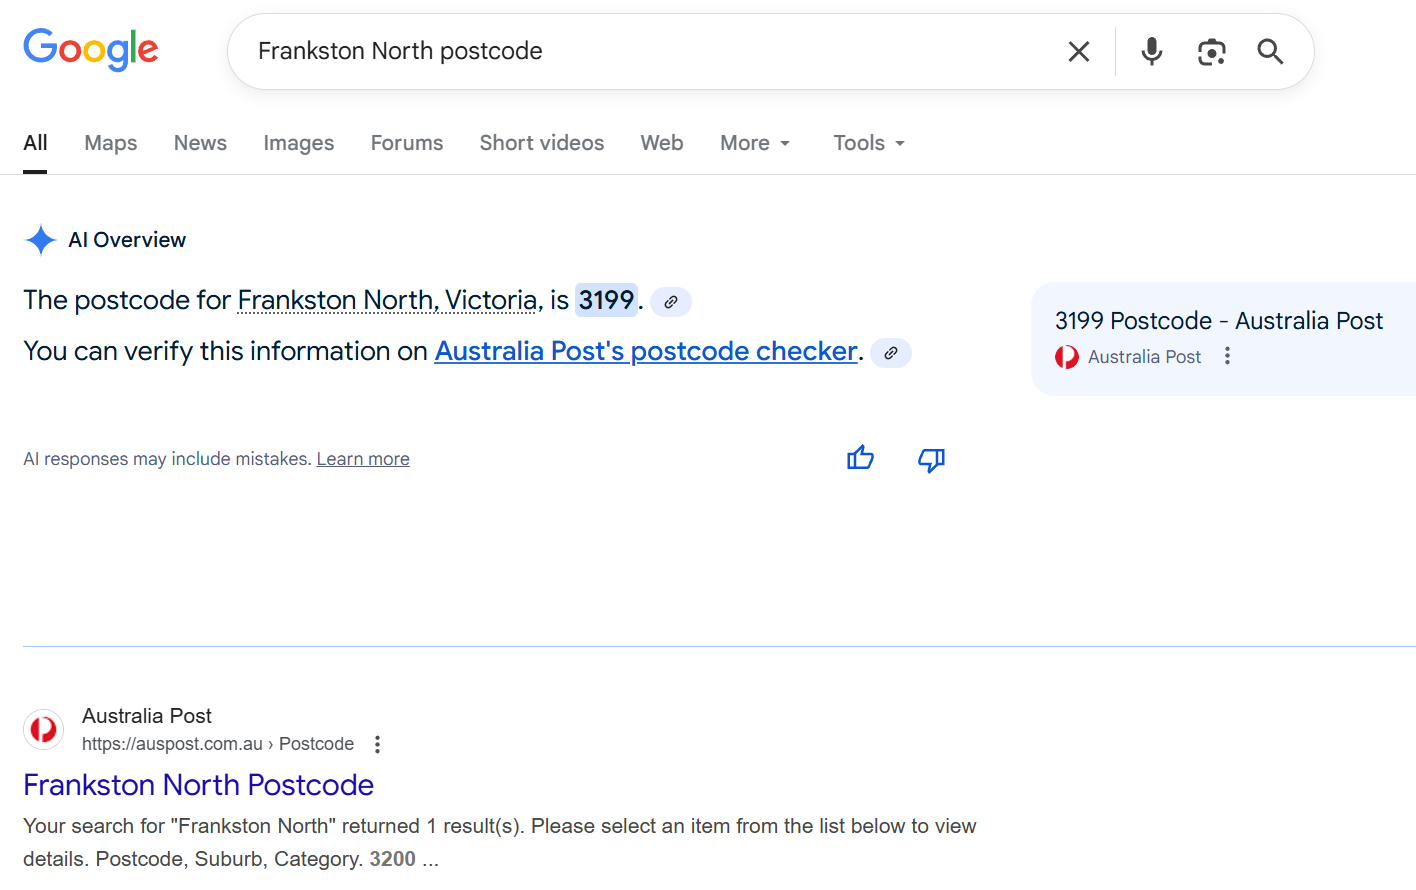Expand the More search filters dropdown

point(755,143)
